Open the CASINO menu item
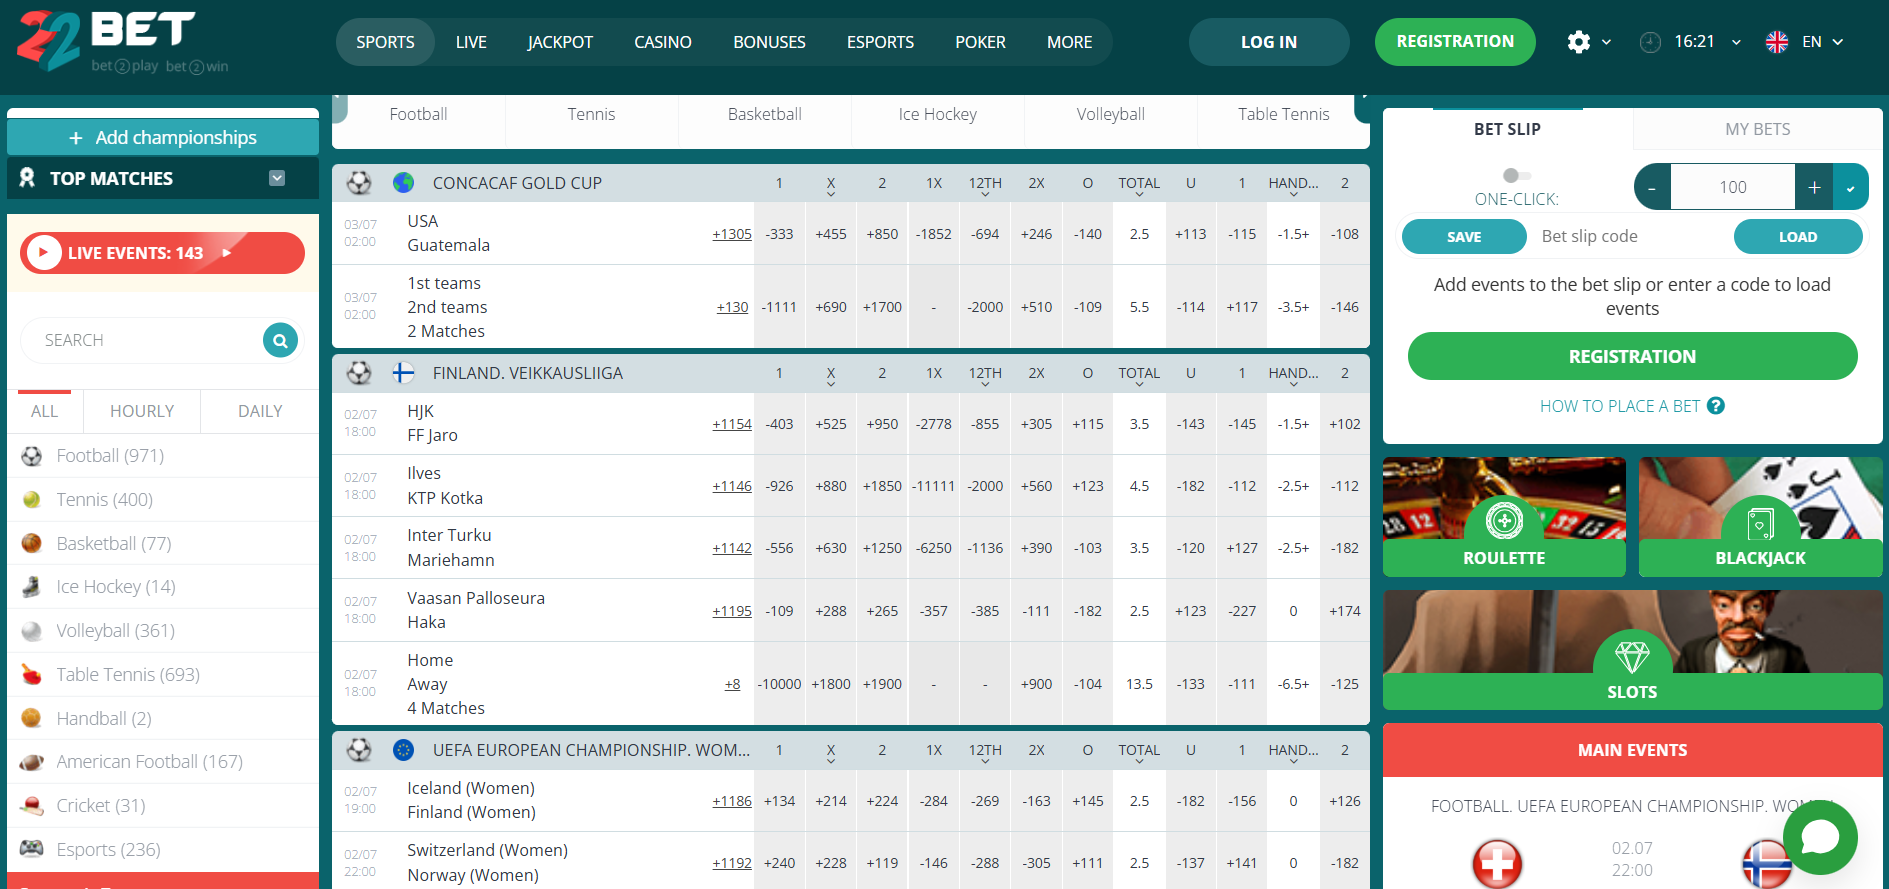 [x=662, y=42]
